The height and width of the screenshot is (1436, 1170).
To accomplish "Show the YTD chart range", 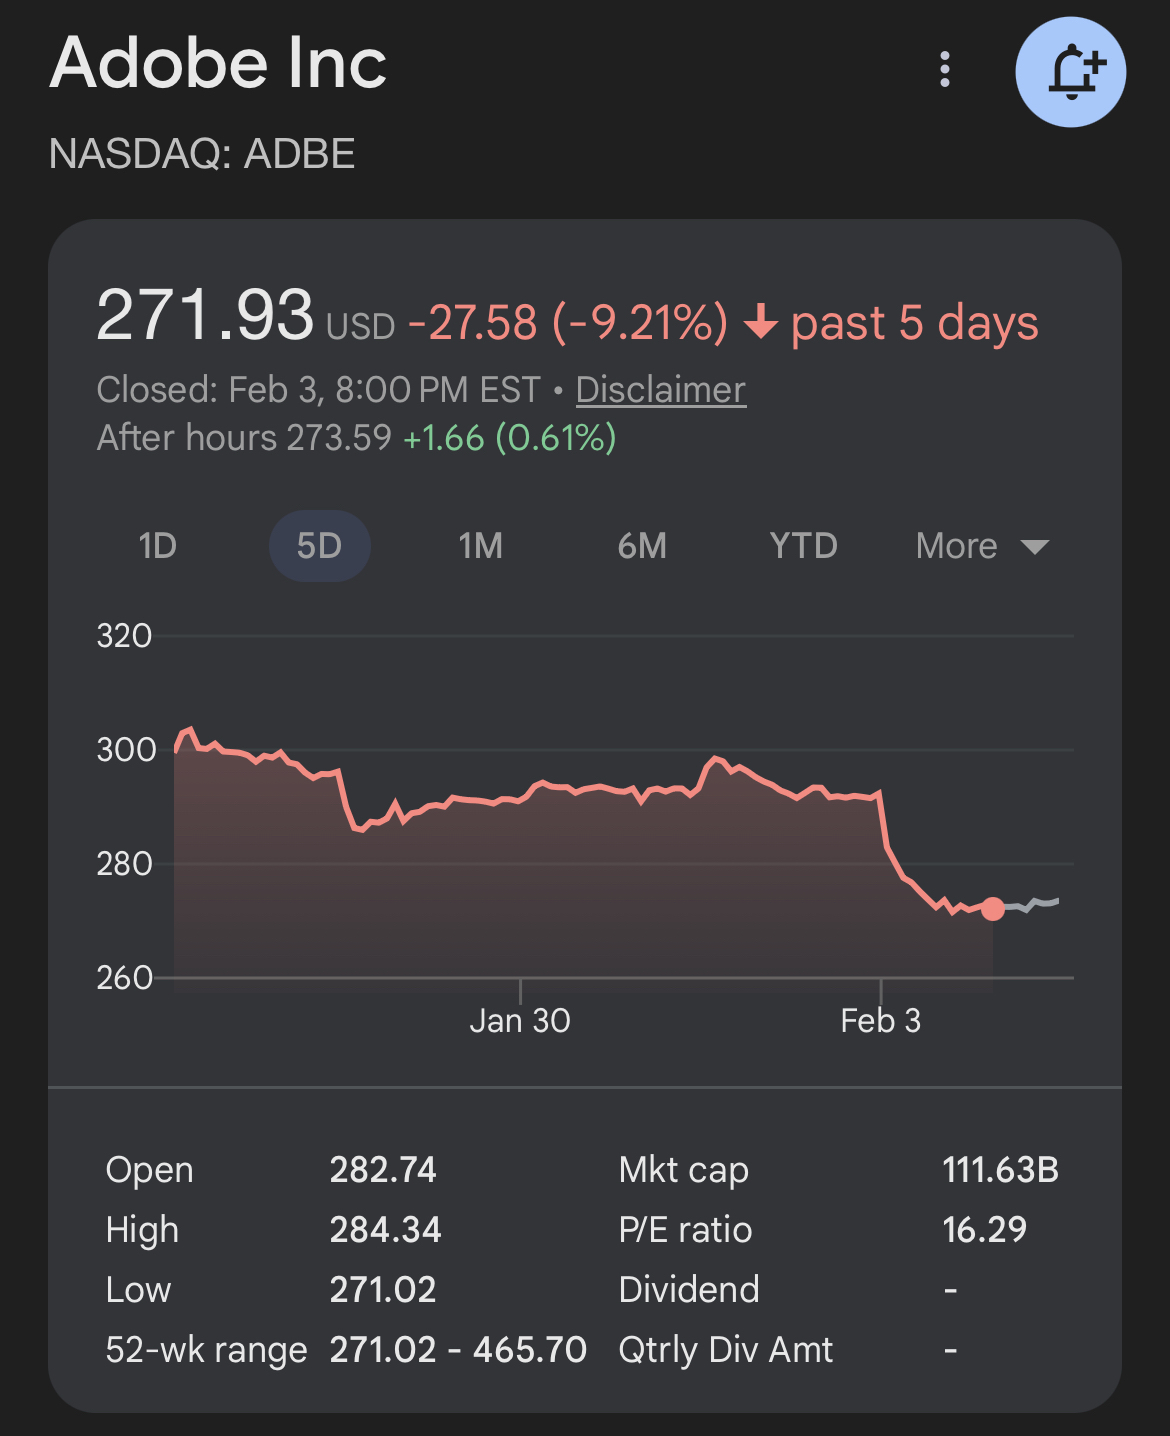I will [x=803, y=546].
